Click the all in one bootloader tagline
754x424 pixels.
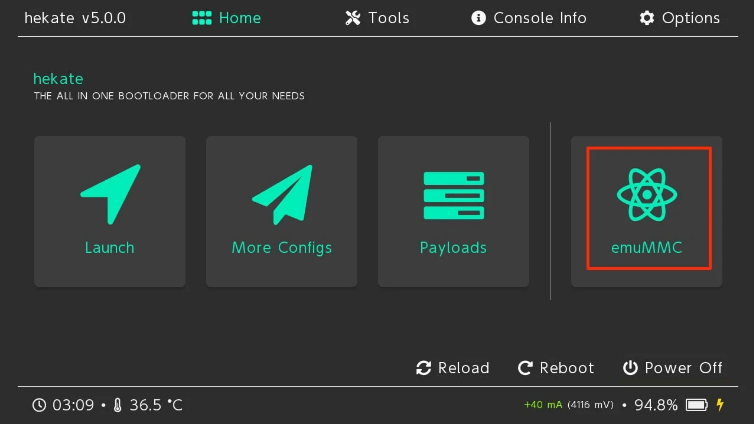(169, 96)
